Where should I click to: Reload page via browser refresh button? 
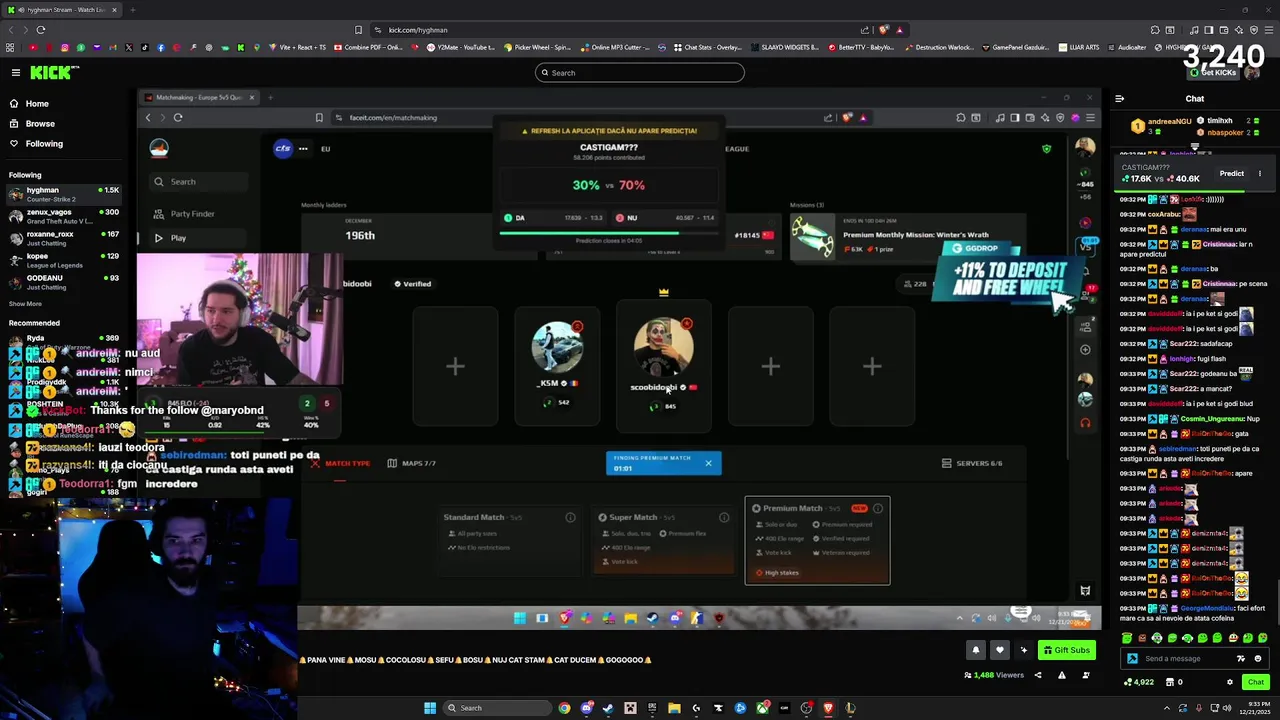tap(40, 30)
